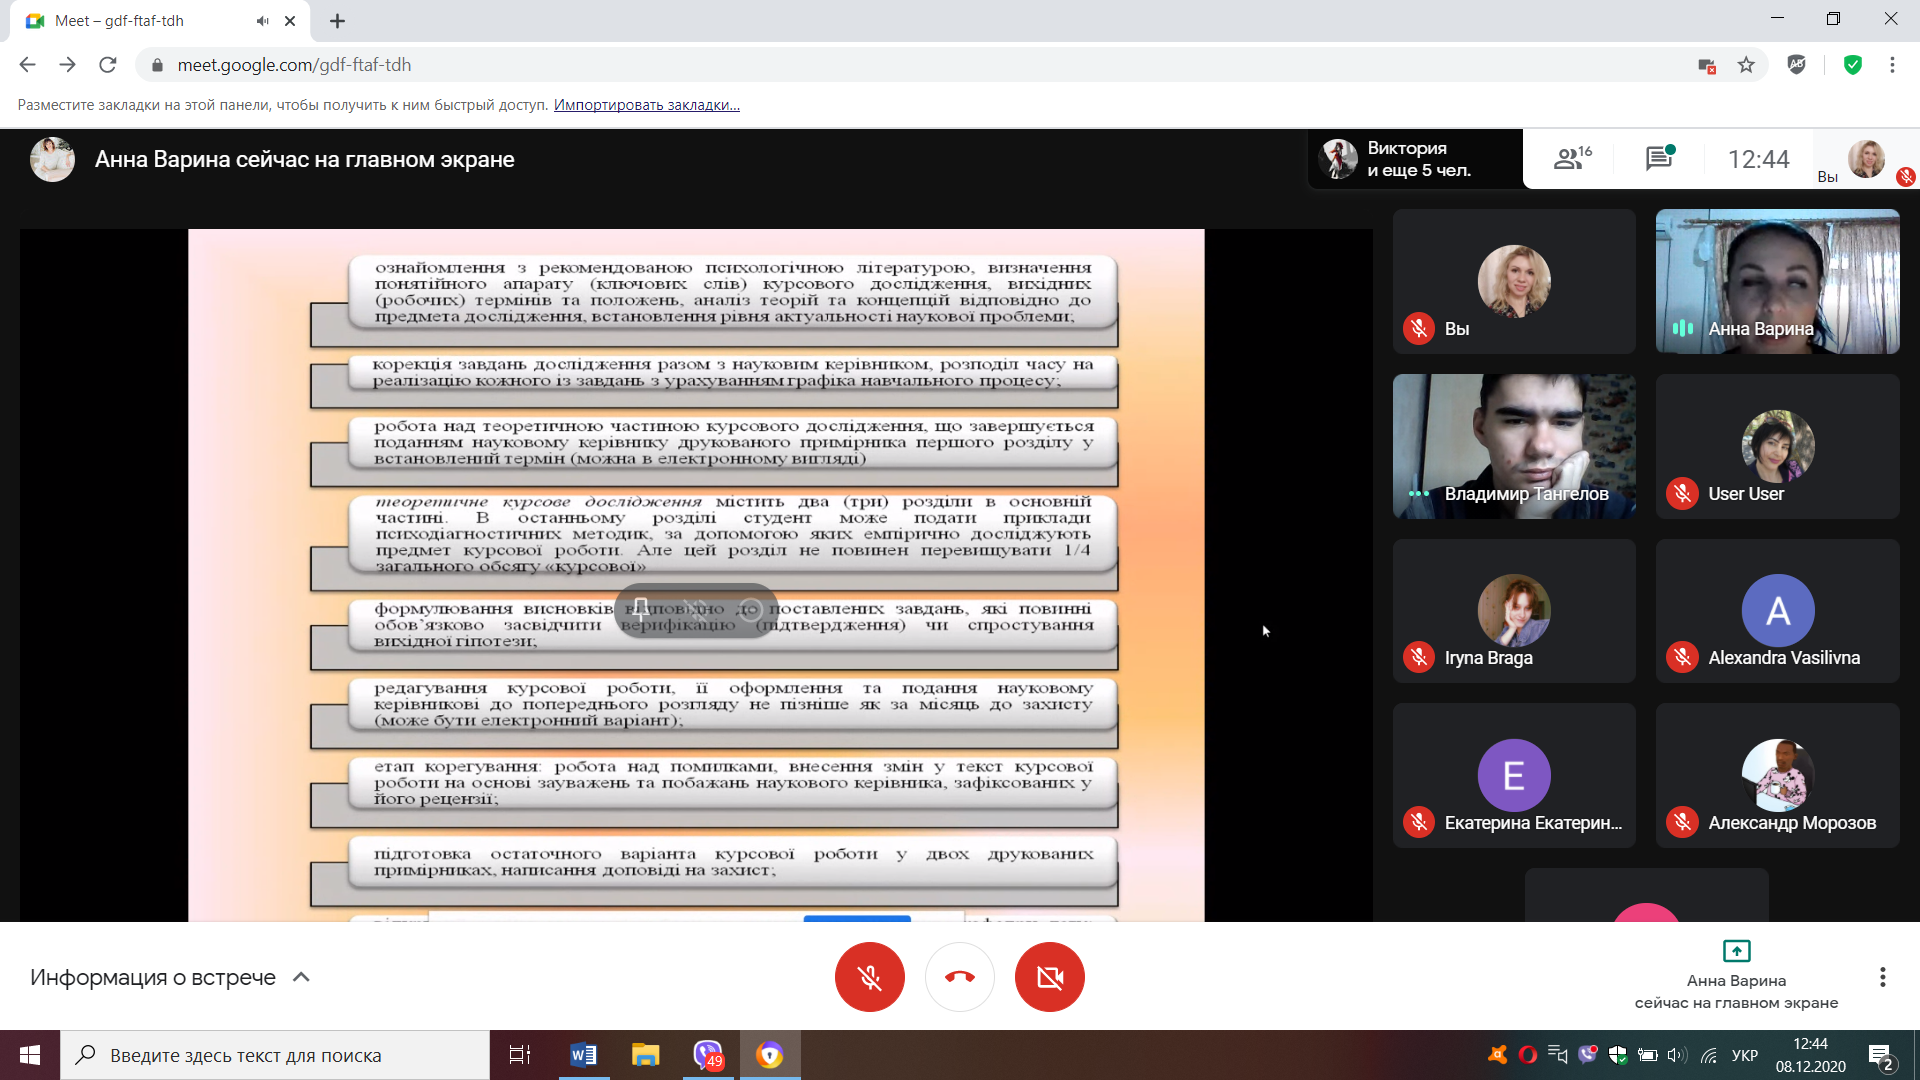The width and height of the screenshot is (1920, 1080).
Task: Click the red hang up call button
Action: point(959,977)
